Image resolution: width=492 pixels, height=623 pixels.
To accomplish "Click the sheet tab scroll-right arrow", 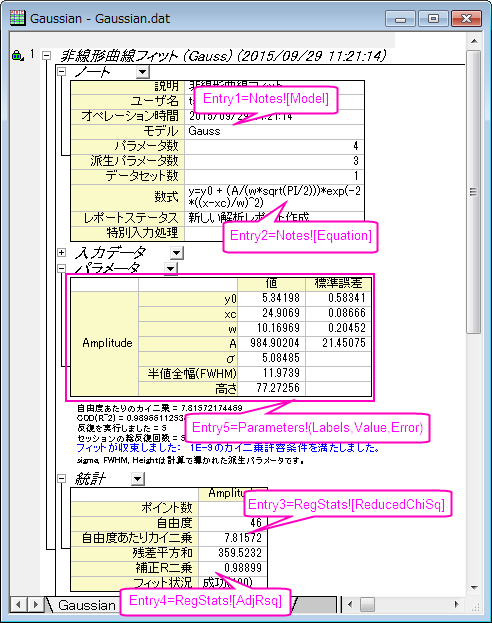I will point(35,605).
